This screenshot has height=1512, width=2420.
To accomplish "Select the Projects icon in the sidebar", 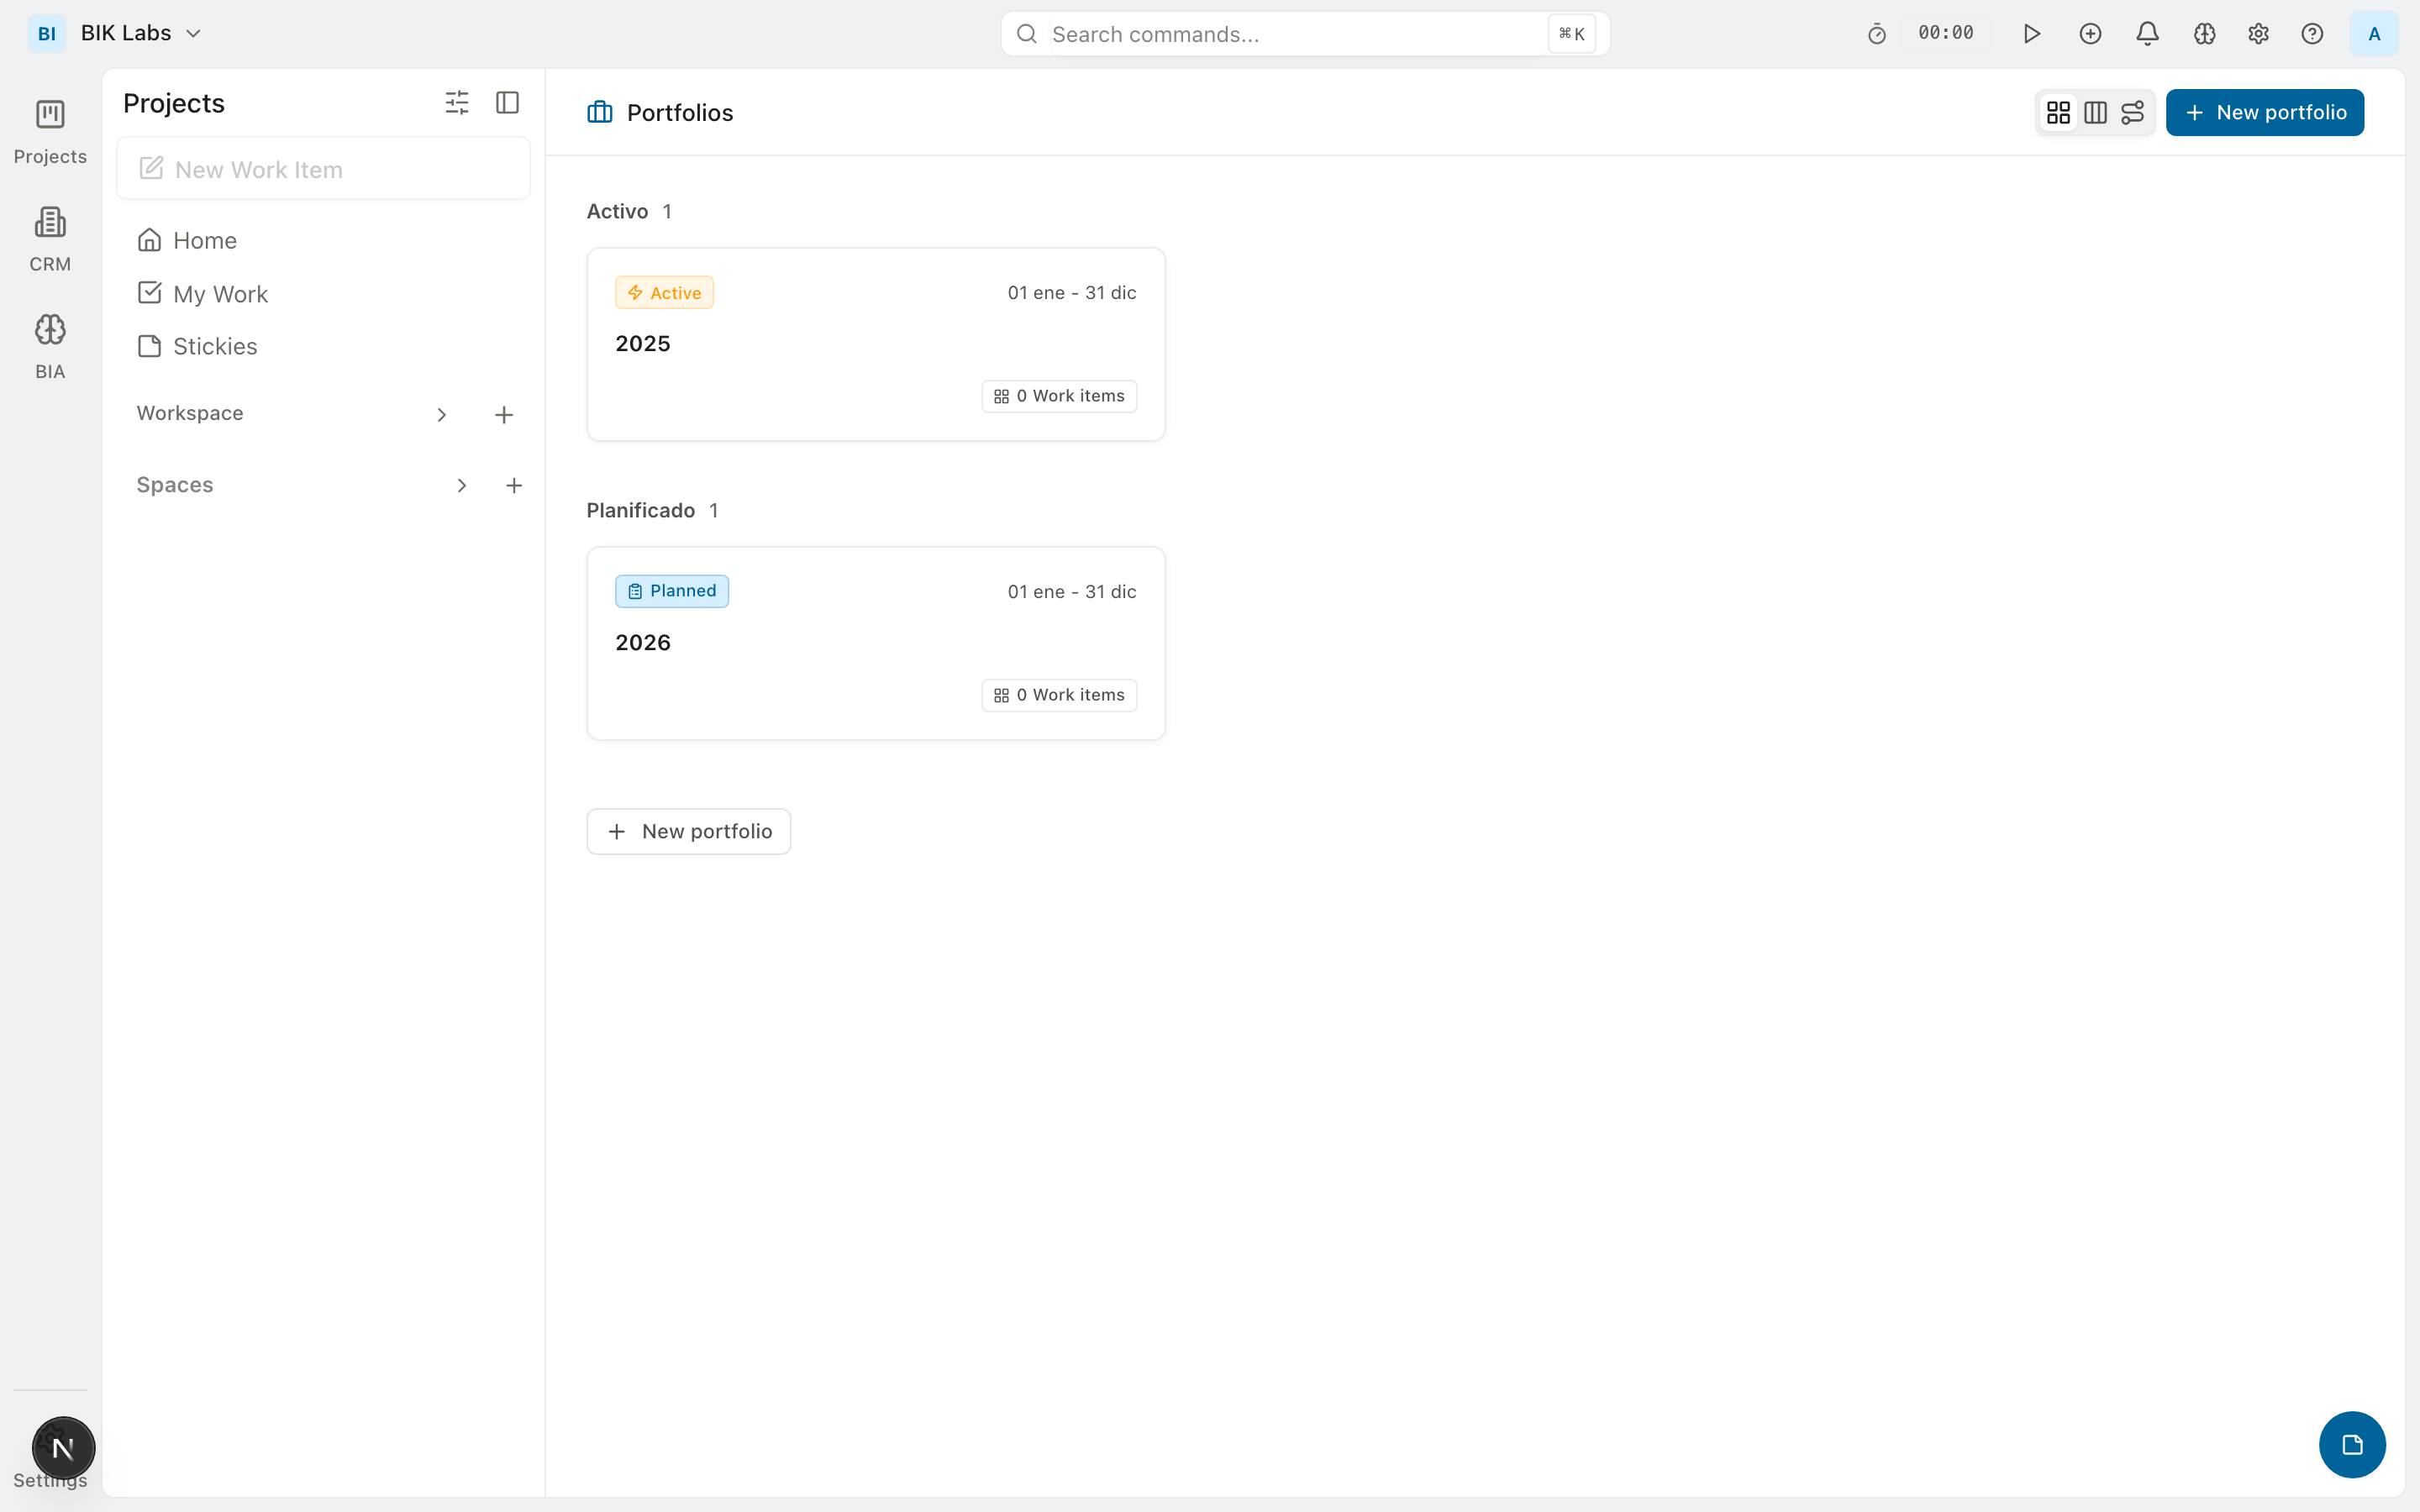I will point(49,128).
